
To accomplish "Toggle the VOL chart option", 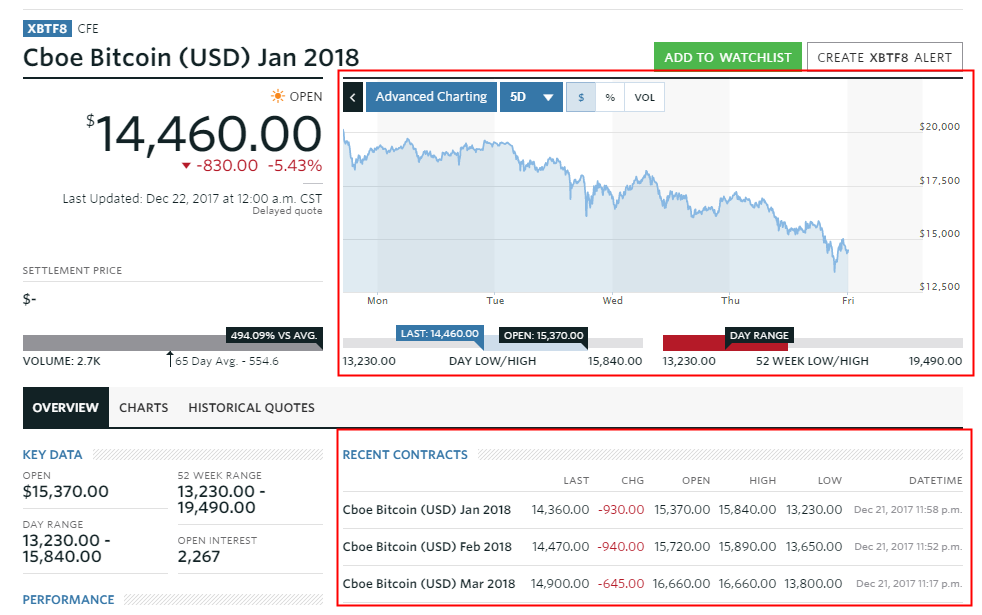I will pyautogui.click(x=644, y=97).
